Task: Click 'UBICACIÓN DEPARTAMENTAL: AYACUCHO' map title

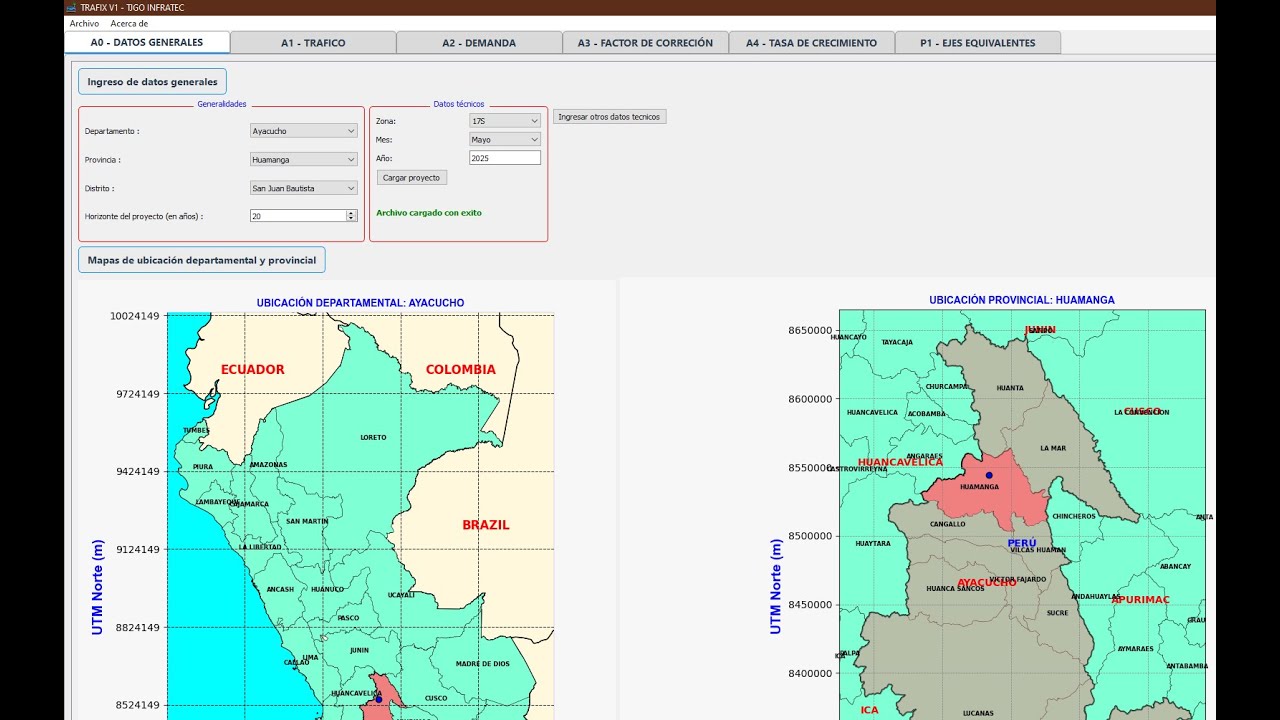Action: (360, 303)
